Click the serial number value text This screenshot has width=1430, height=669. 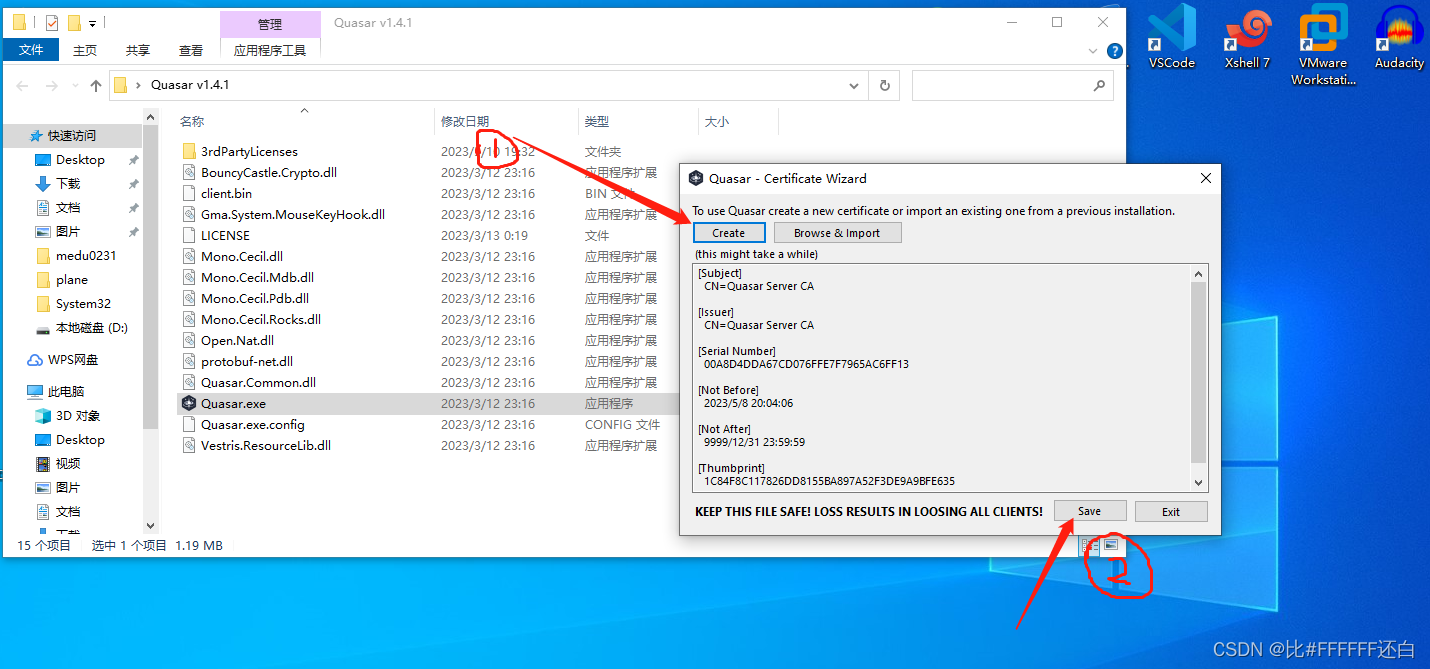point(806,364)
